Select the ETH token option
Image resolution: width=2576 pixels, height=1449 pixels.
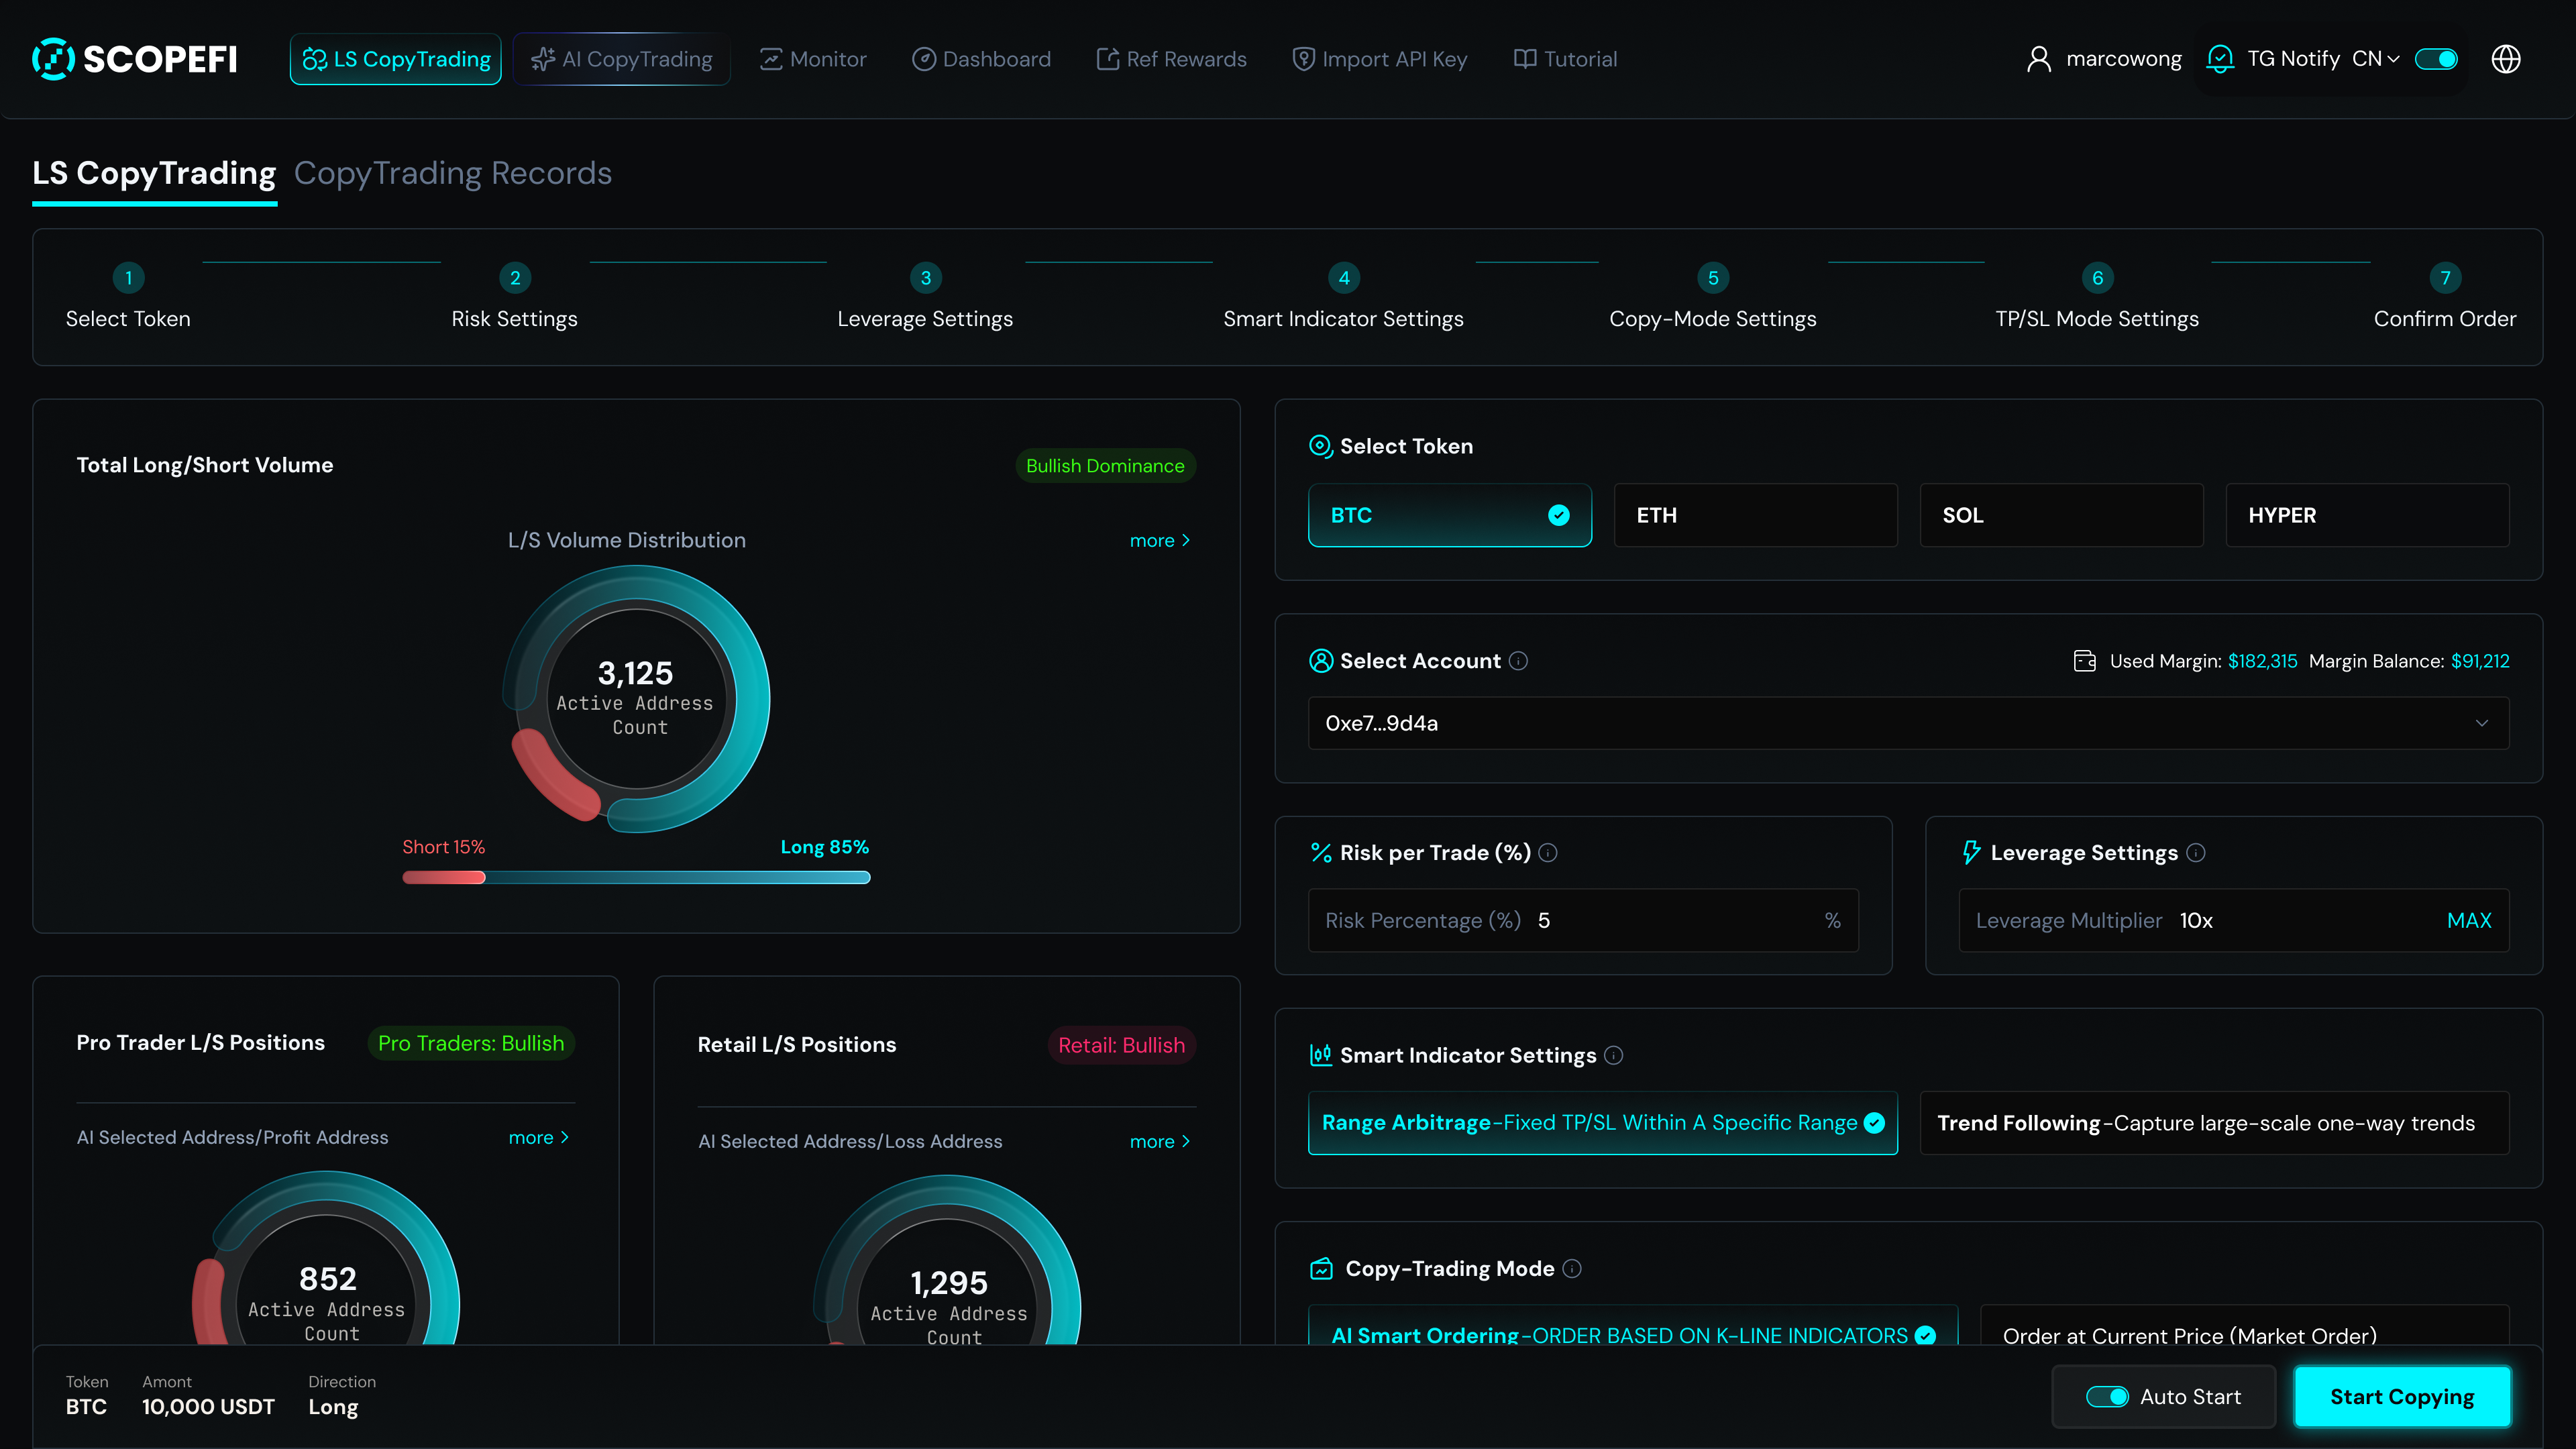click(x=1756, y=515)
